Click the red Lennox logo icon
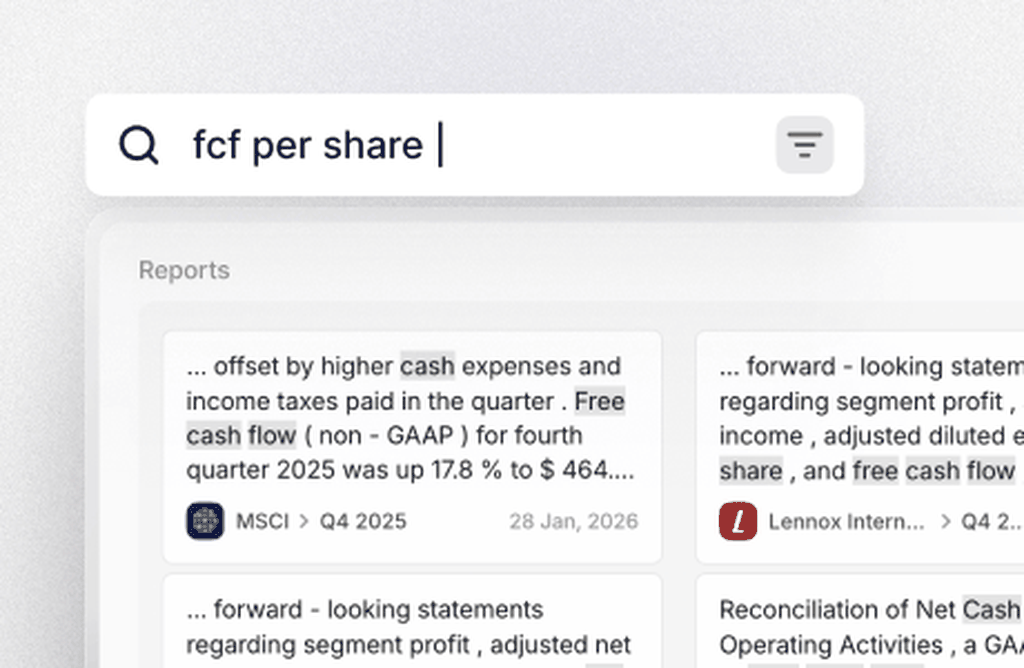 [x=738, y=521]
